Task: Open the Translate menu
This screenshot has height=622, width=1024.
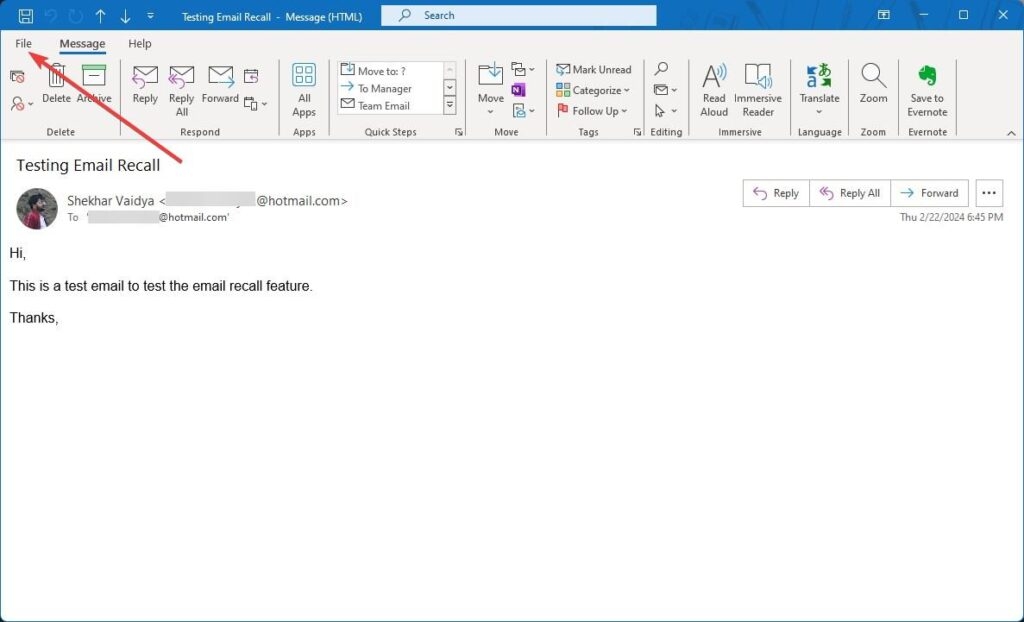Action: click(x=819, y=90)
